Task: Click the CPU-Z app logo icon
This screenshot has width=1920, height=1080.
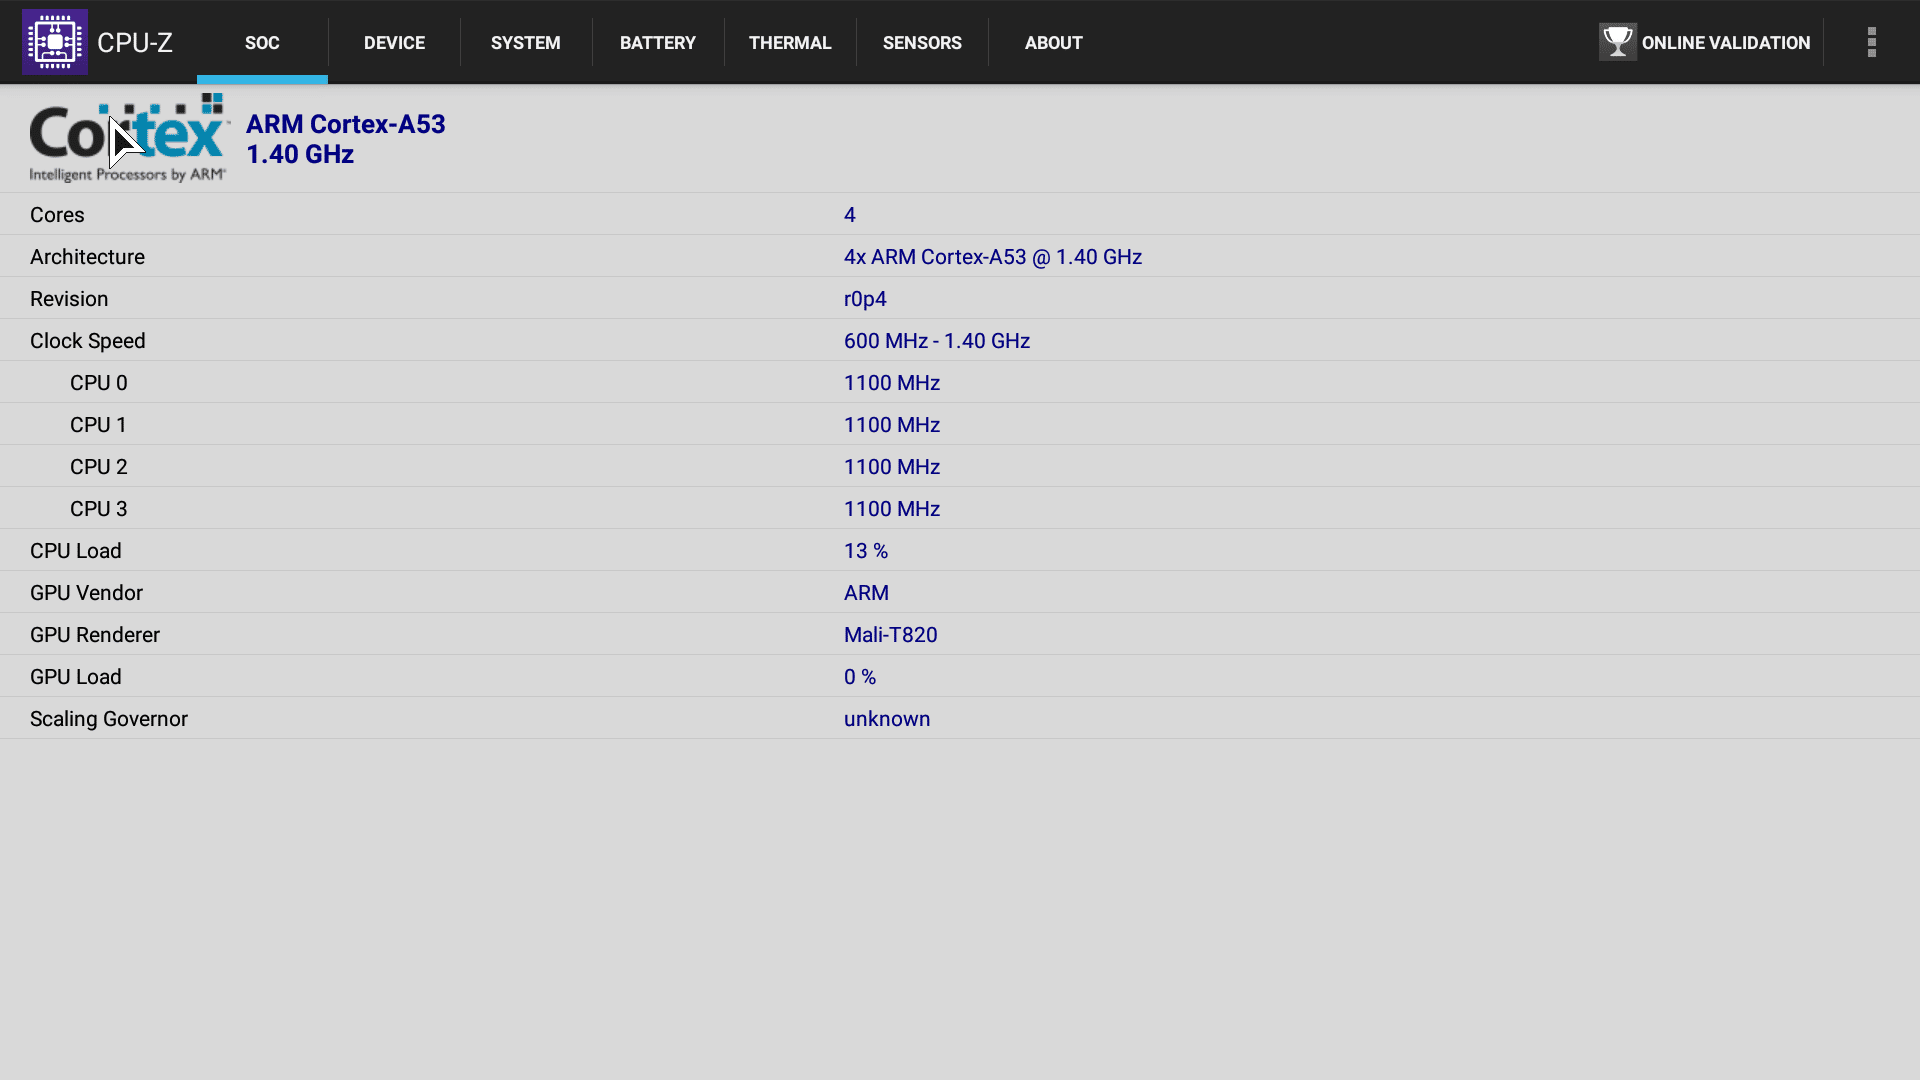Action: [55, 42]
